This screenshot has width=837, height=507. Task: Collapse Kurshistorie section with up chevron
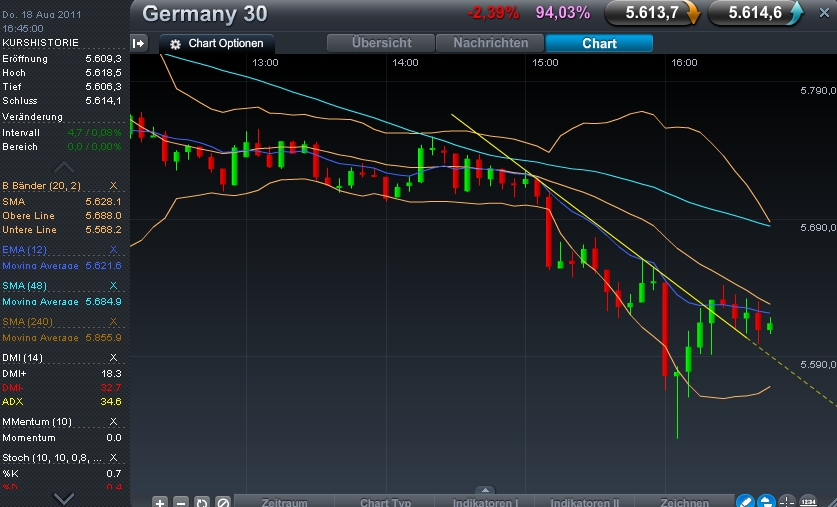64,167
